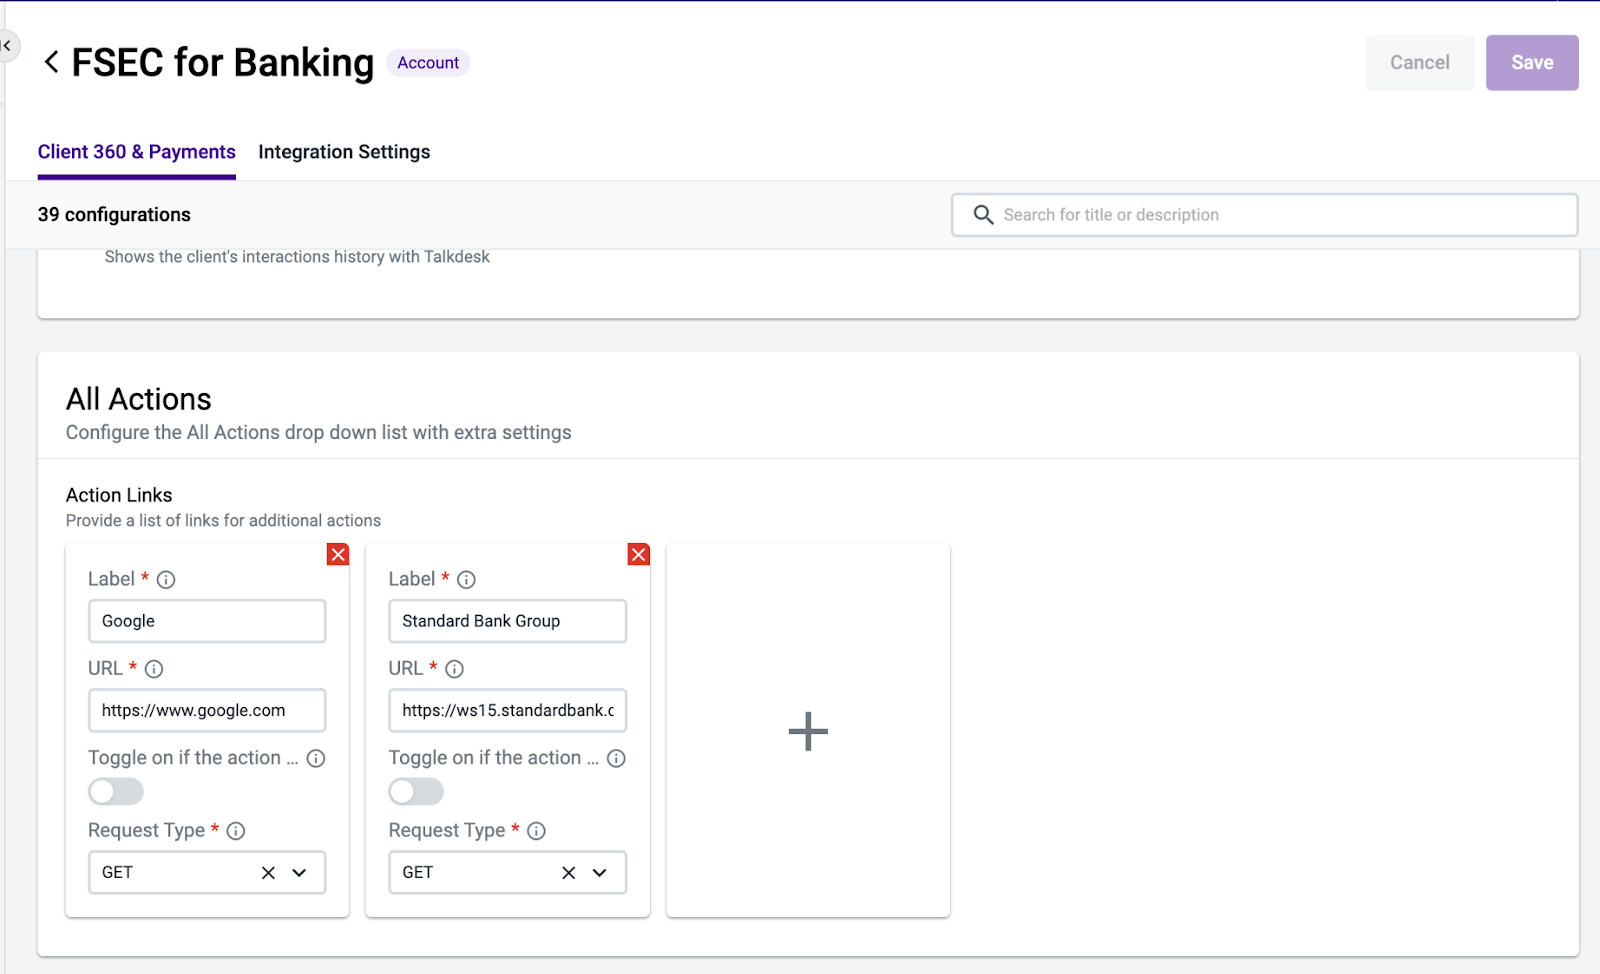Edit the https://www.google.com URL field
Viewport: 1600px width, 974px height.
pyautogui.click(x=207, y=710)
